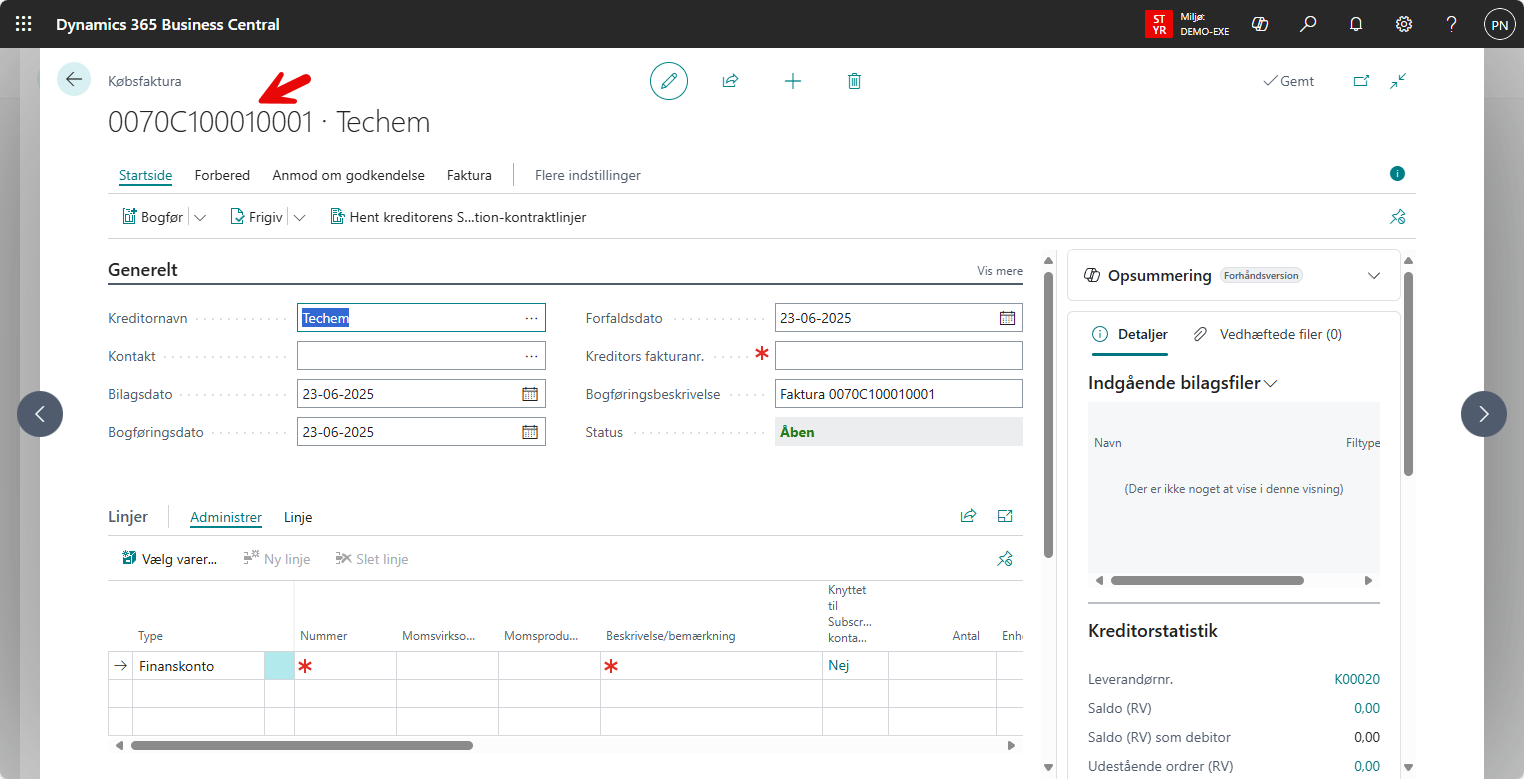Viewport: 1524px width, 779px height.
Task: Open the Bogføringsdato calendar picker
Action: (530, 432)
